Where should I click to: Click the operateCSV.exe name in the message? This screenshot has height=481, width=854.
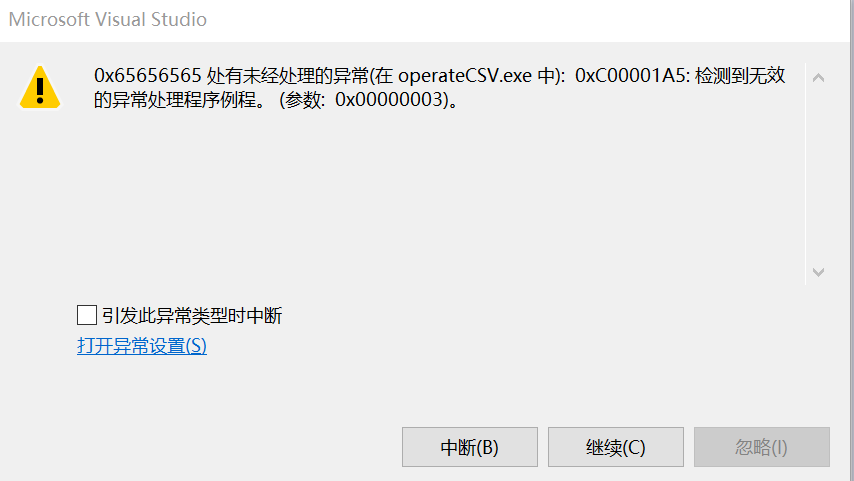(465, 75)
